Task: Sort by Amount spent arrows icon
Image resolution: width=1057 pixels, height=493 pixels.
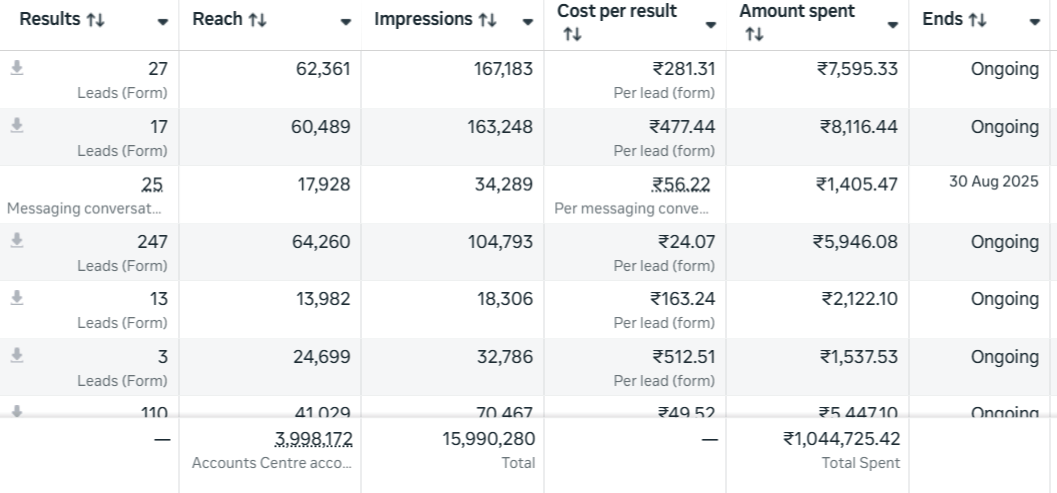Action: (754, 35)
